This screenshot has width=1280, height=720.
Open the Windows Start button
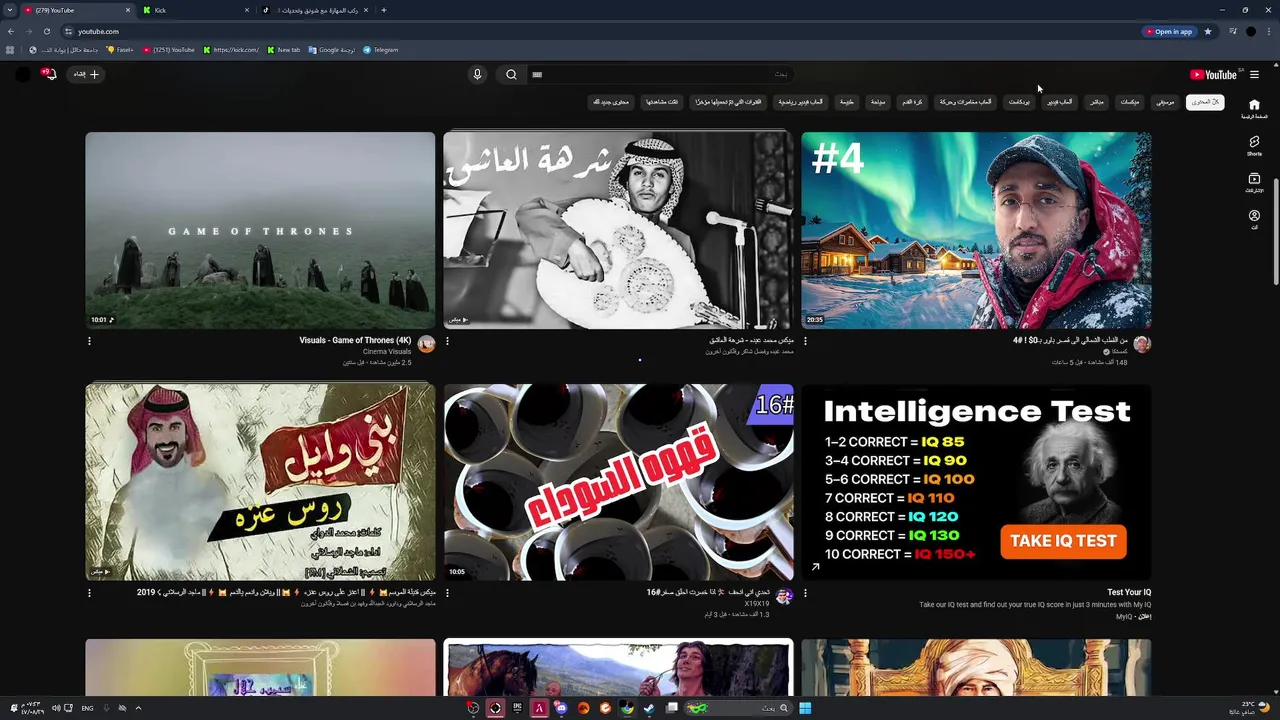tap(805, 708)
